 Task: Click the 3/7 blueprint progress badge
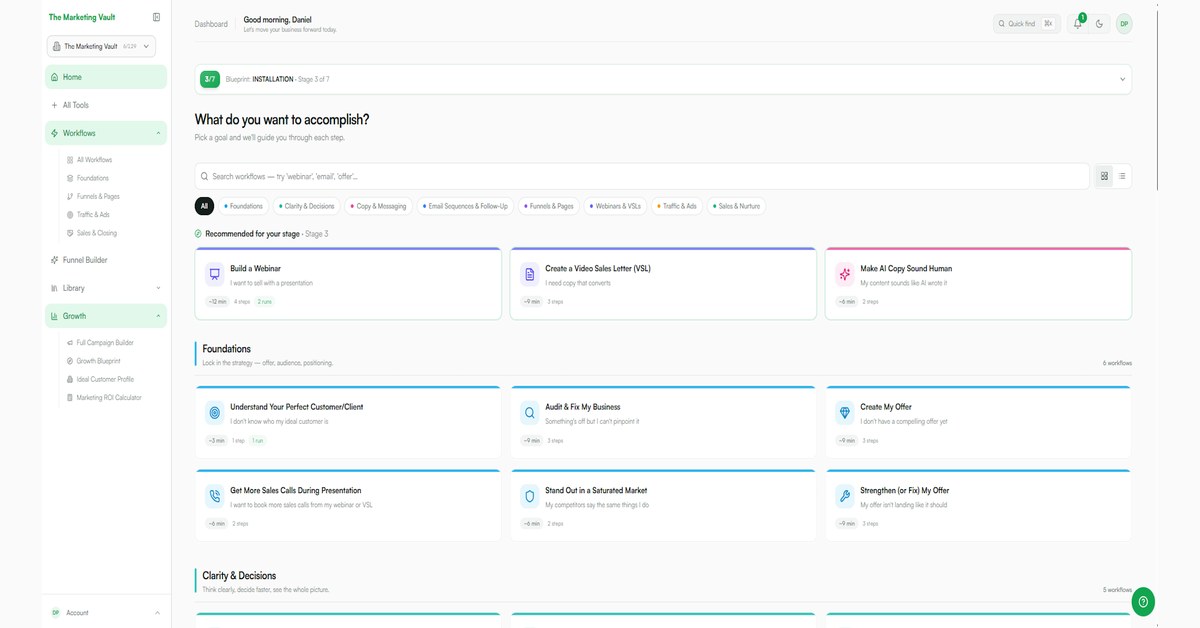(210, 79)
